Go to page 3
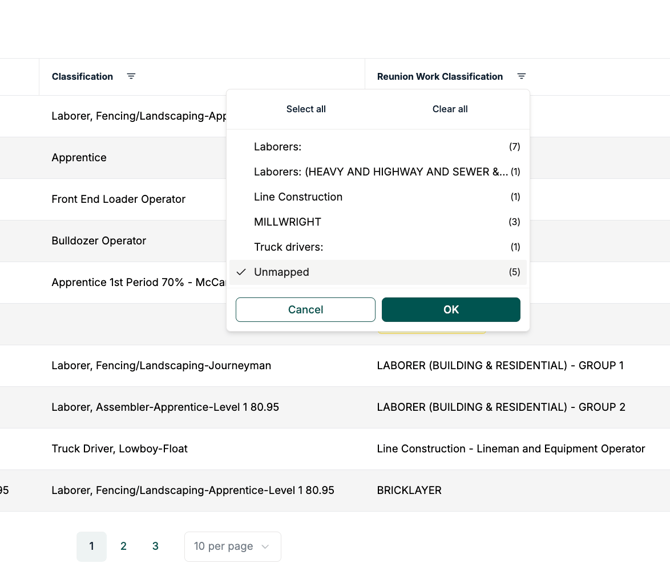 tap(155, 546)
